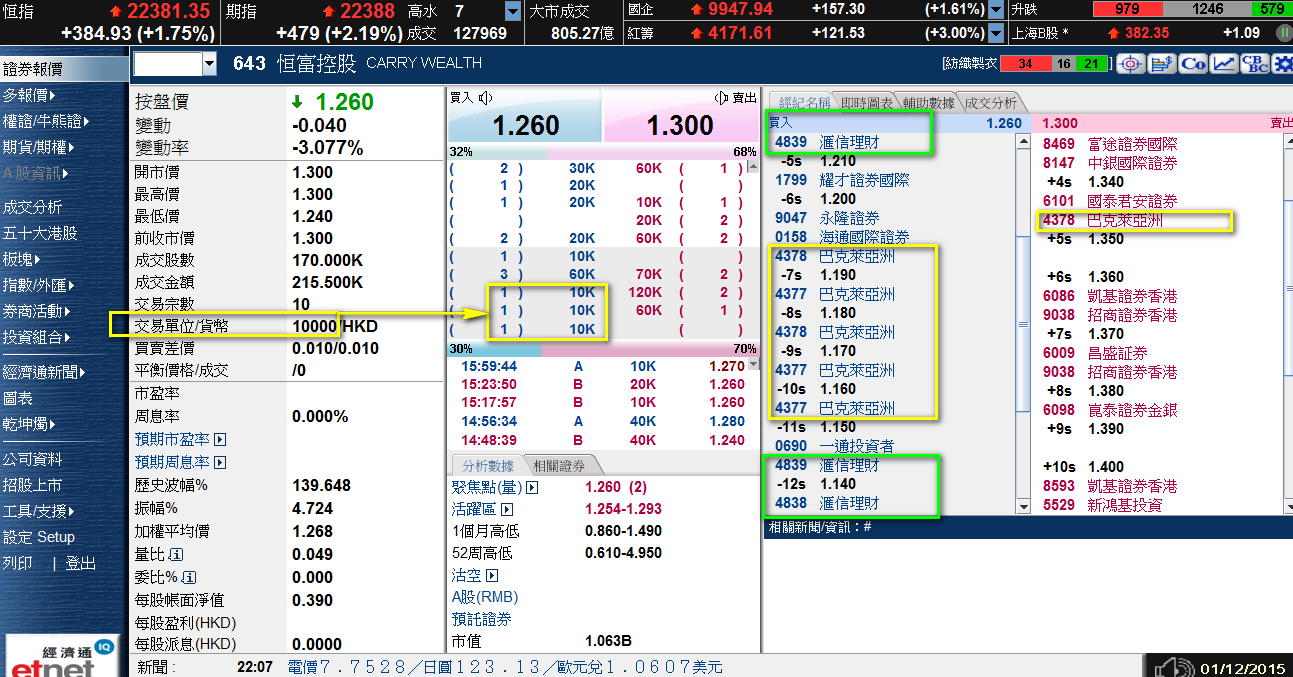
Task: Click the info icon next to 委比%
Action: 190,577
